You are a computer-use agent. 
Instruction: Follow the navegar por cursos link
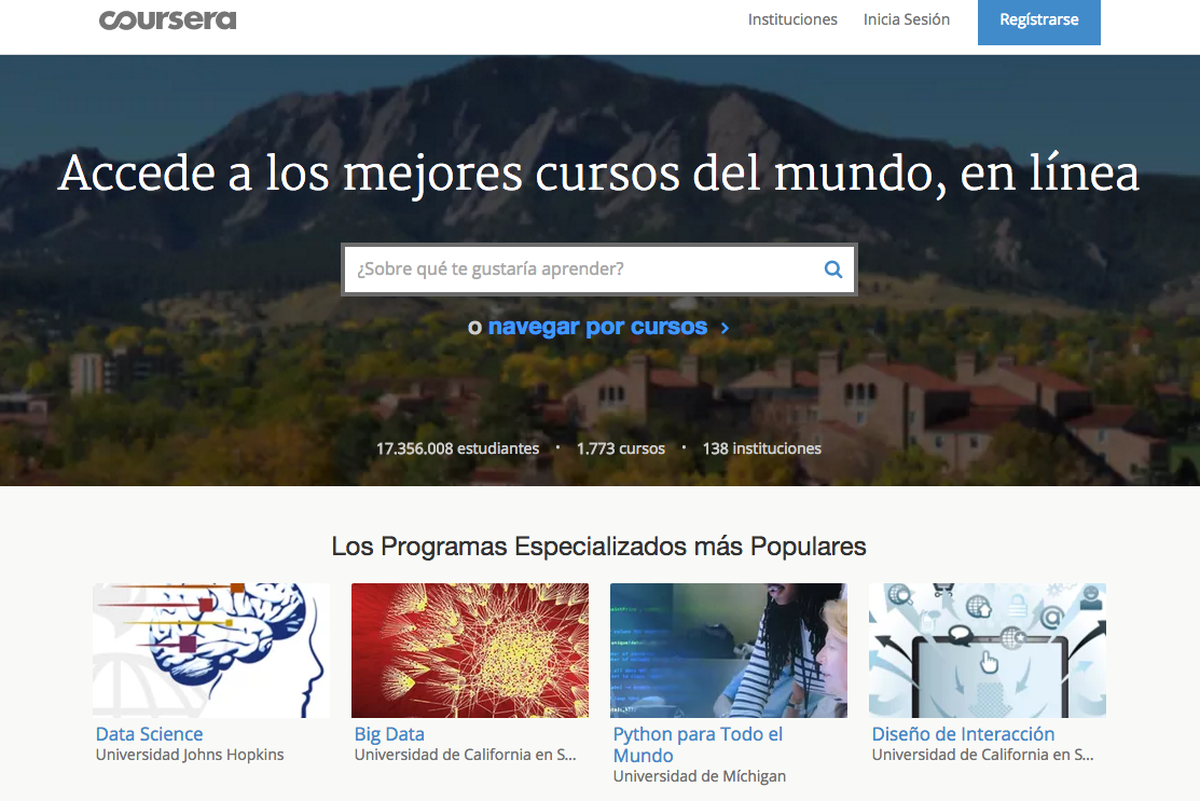tap(598, 327)
